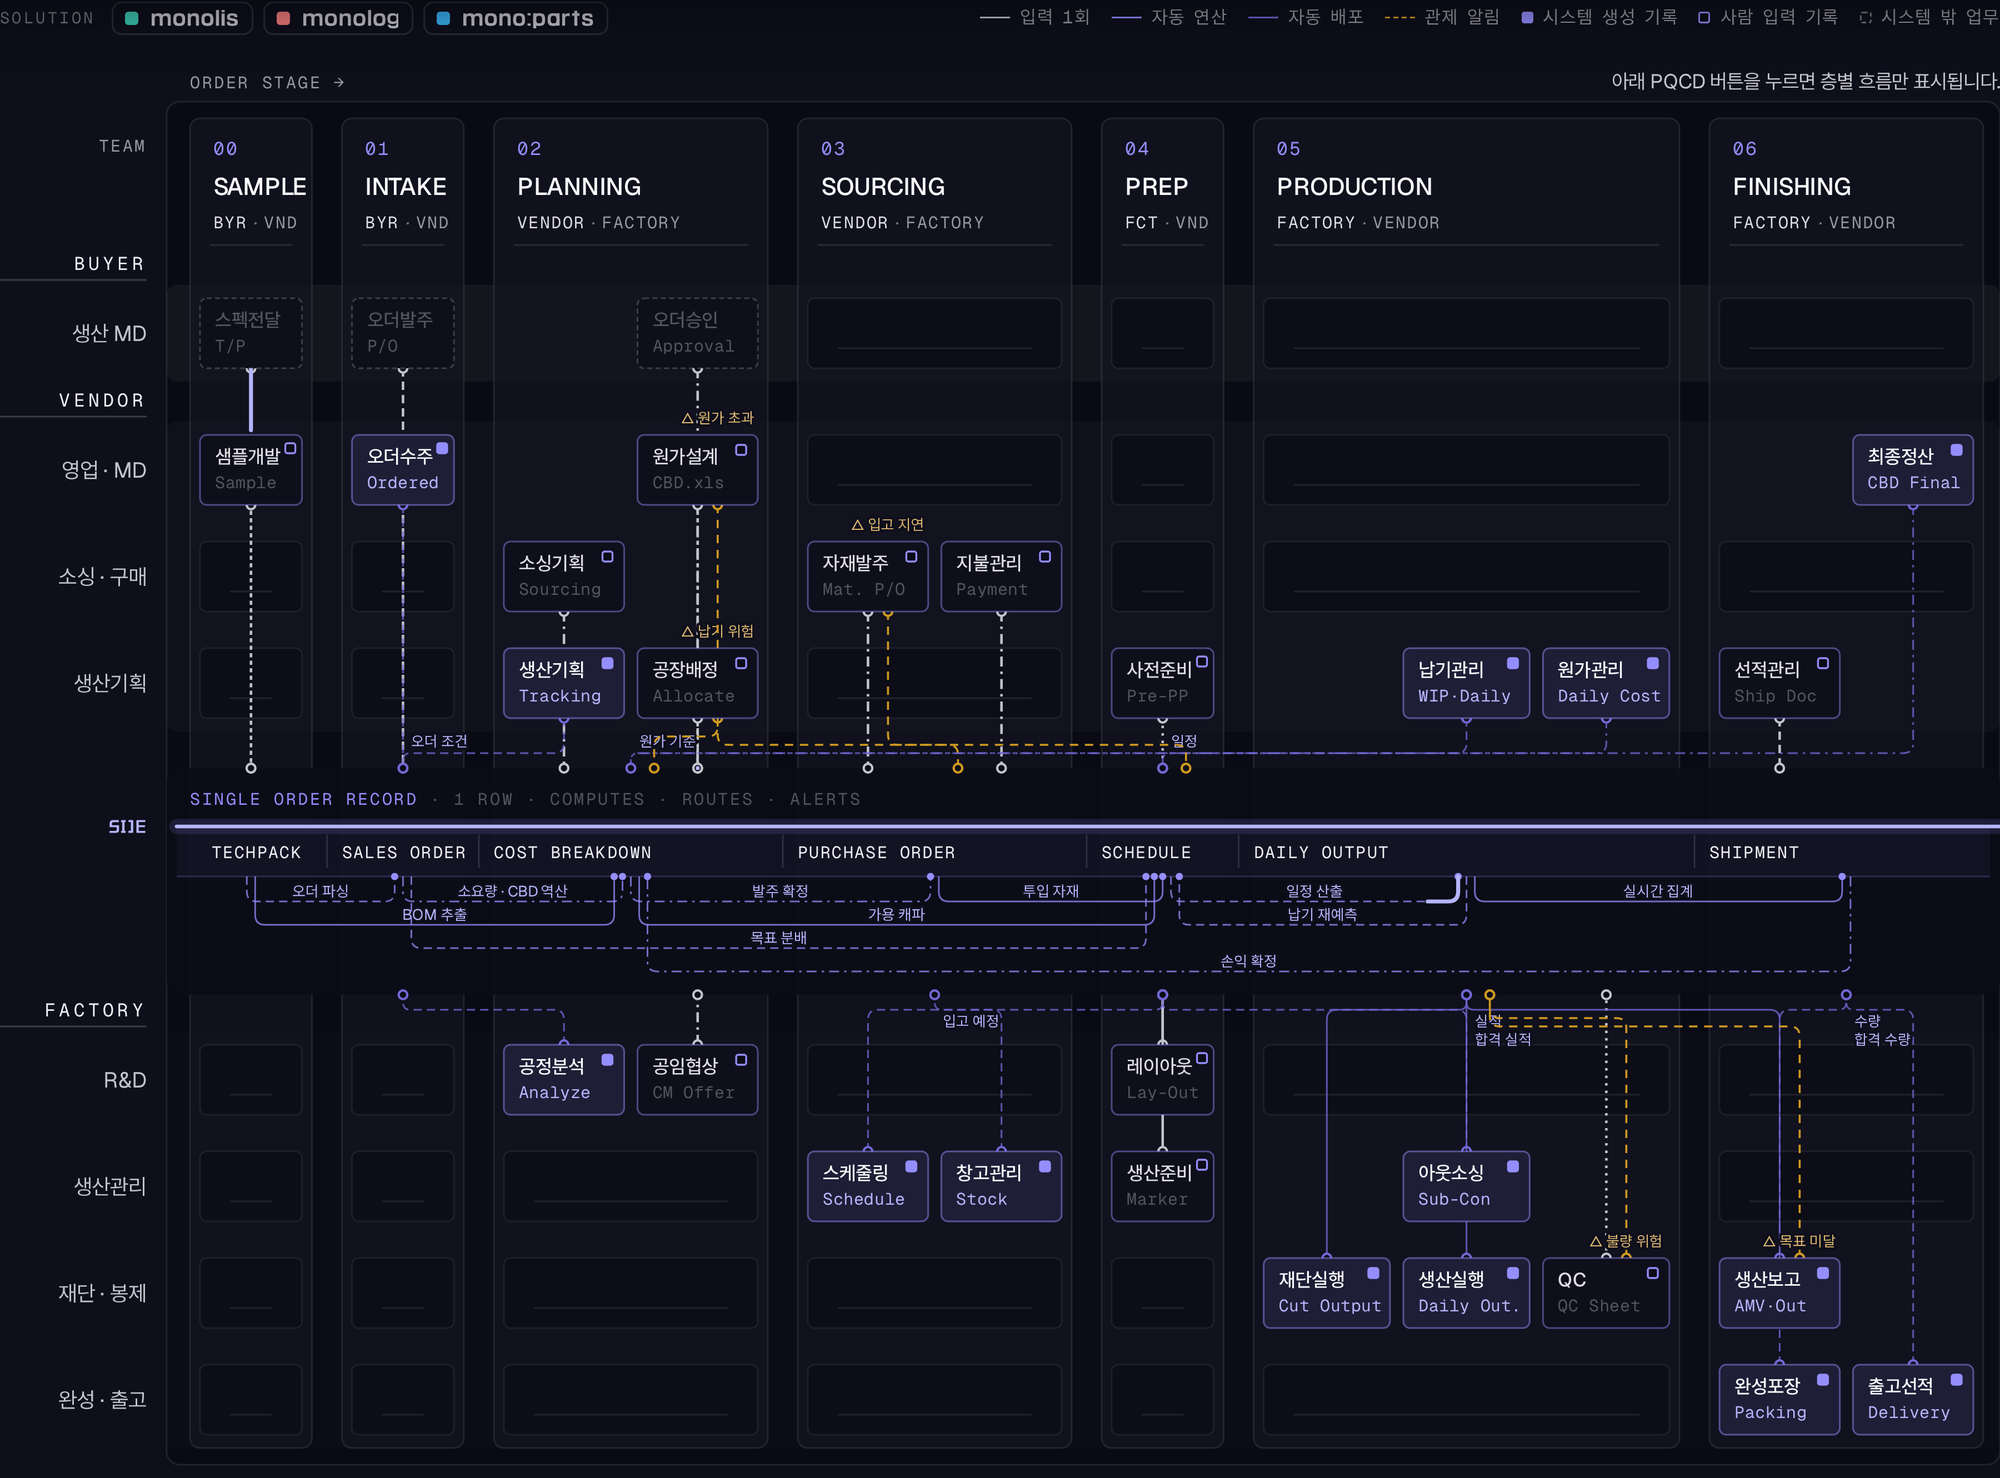Select the QC Sheet node
This screenshot has height=1478, width=2000.
coord(1606,1293)
